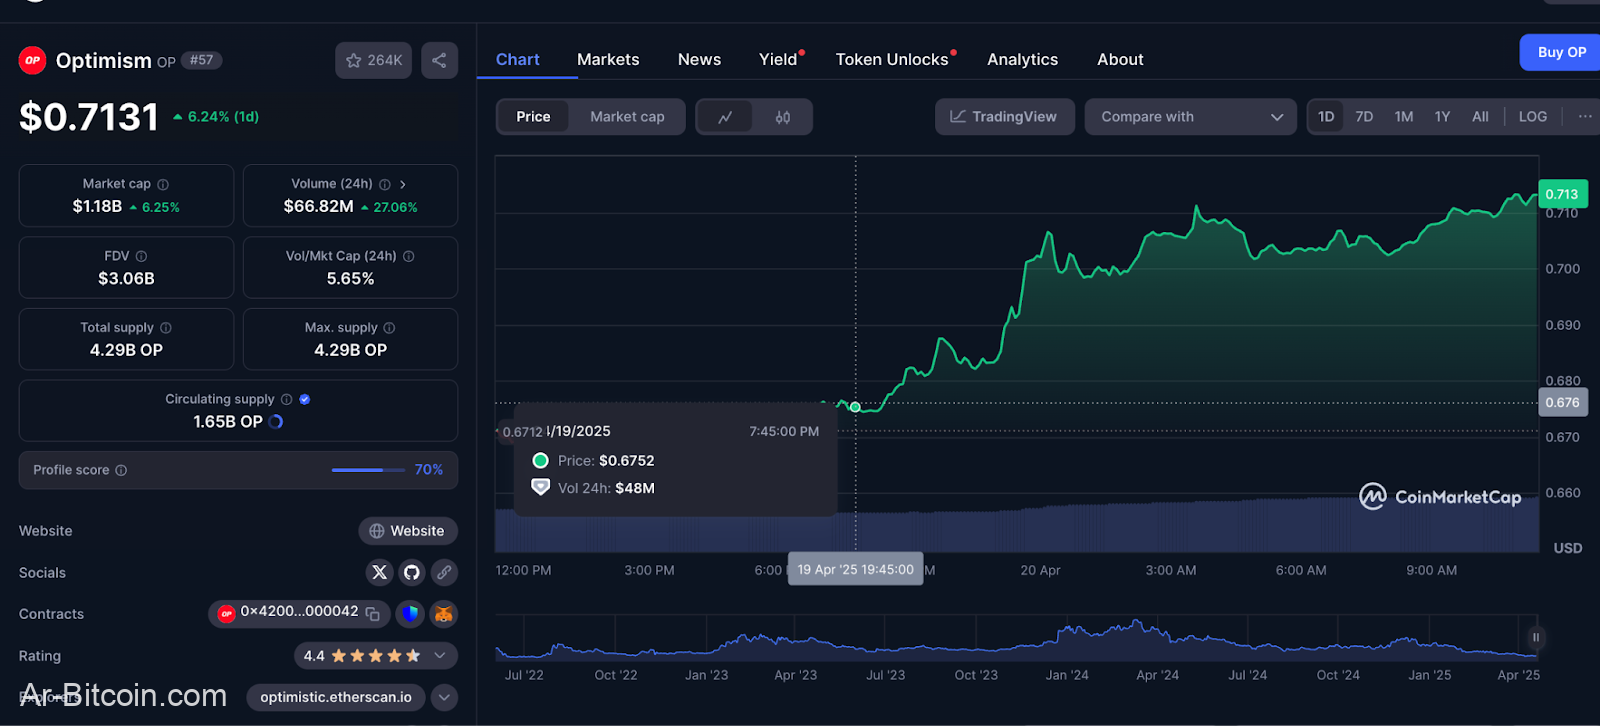The height and width of the screenshot is (726, 1600).
Task: Select the 1M time range
Action: (x=1404, y=117)
